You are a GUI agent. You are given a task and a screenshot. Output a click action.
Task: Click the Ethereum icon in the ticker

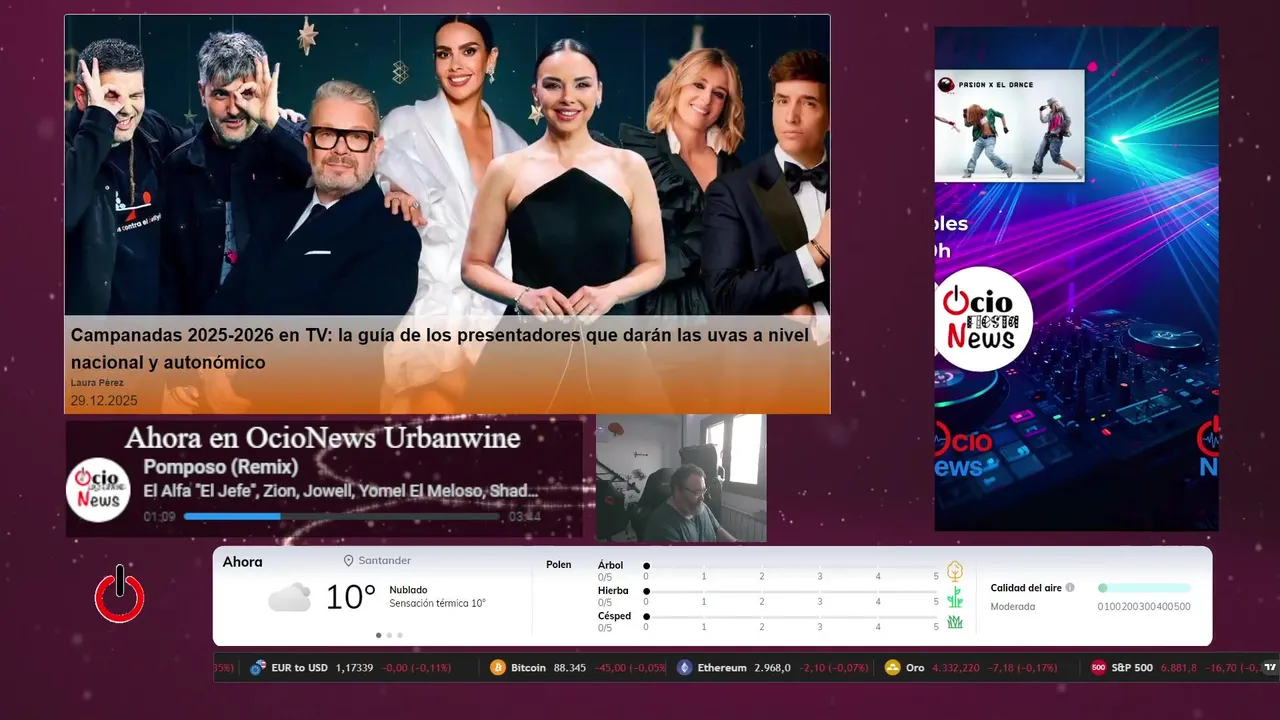685,667
